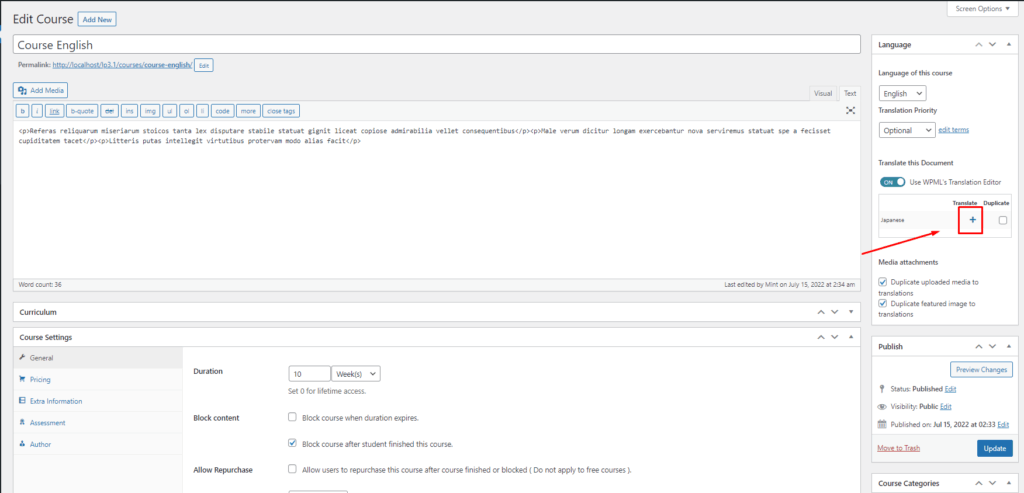Open distraction-free writing mode icon in editor
1024x493 pixels.
pyautogui.click(x=850, y=111)
